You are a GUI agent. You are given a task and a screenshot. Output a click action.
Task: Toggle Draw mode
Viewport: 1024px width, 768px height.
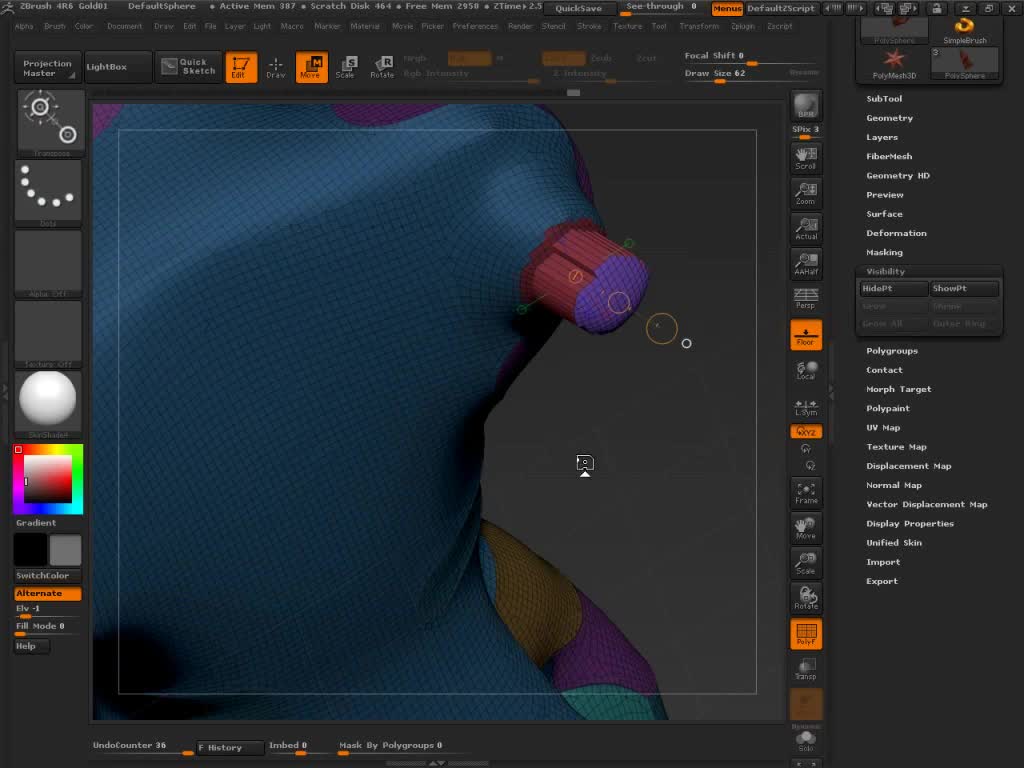276,67
